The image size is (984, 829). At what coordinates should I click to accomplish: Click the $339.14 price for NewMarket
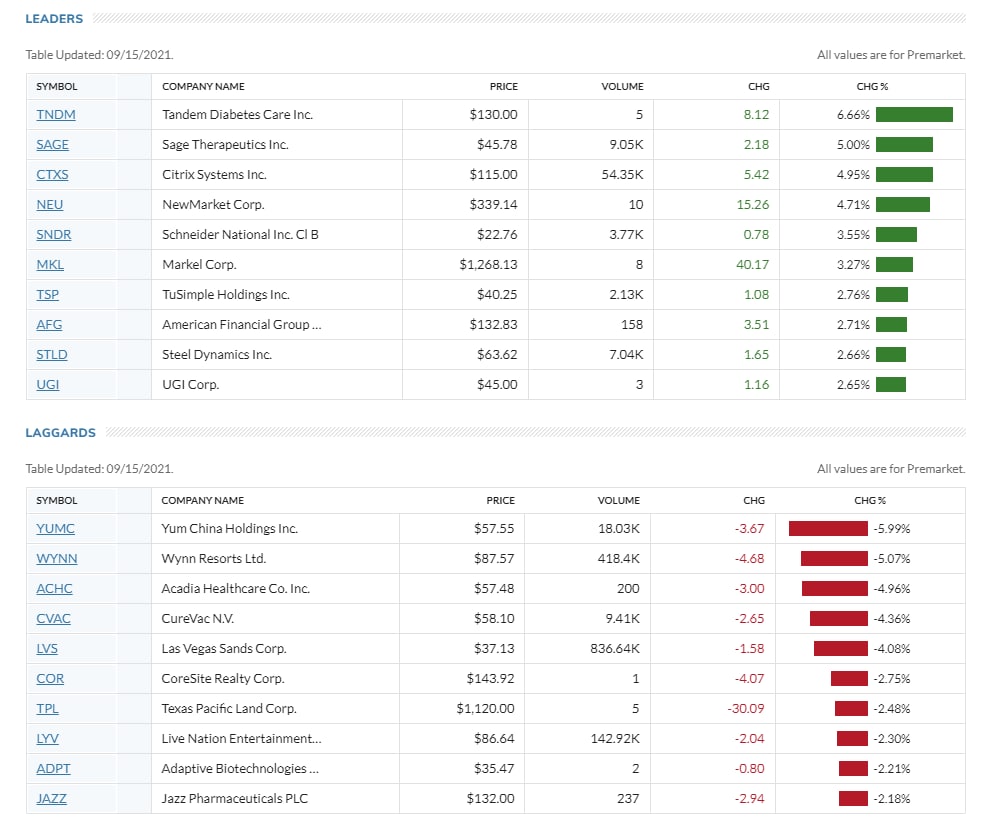pyautogui.click(x=493, y=205)
